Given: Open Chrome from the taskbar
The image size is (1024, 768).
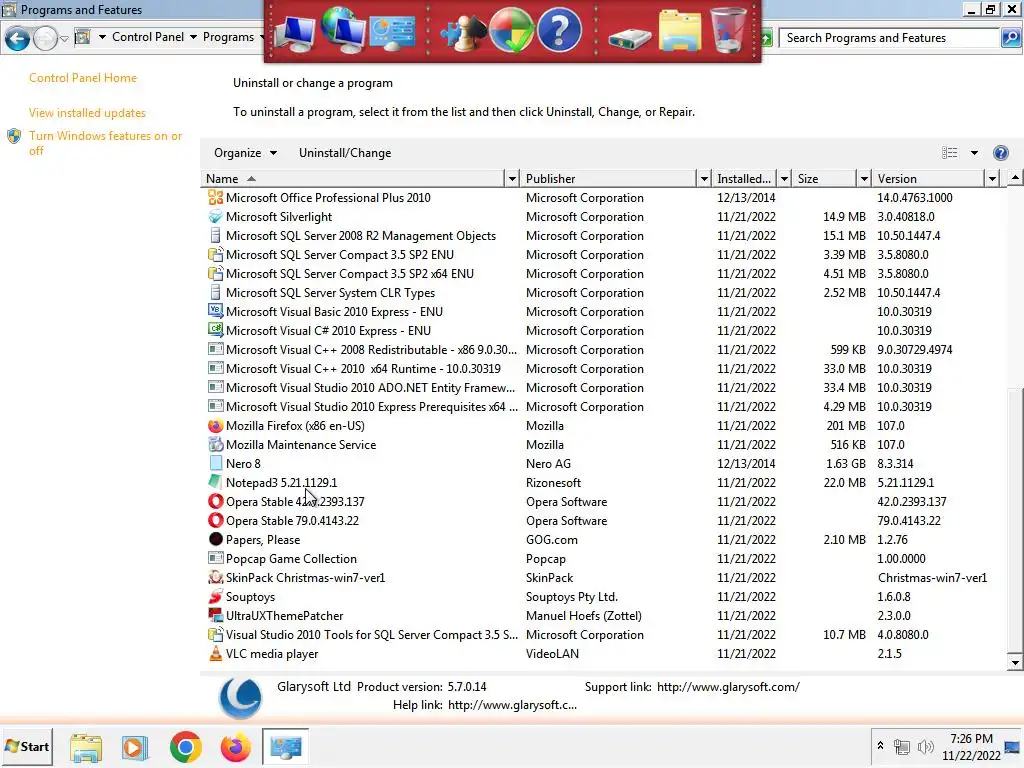Looking at the screenshot, I should click(185, 747).
